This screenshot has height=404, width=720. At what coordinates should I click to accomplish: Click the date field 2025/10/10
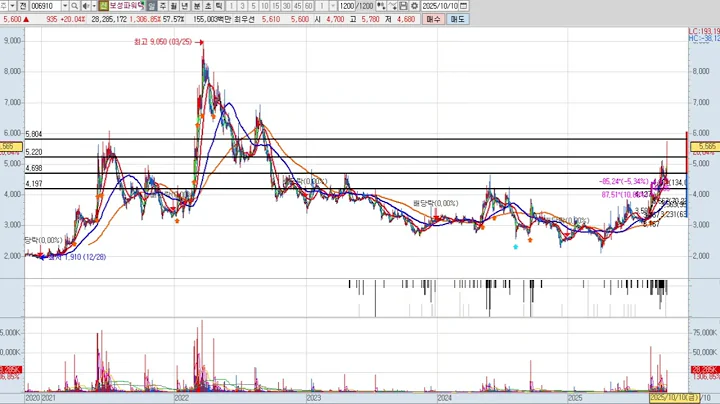point(440,6)
